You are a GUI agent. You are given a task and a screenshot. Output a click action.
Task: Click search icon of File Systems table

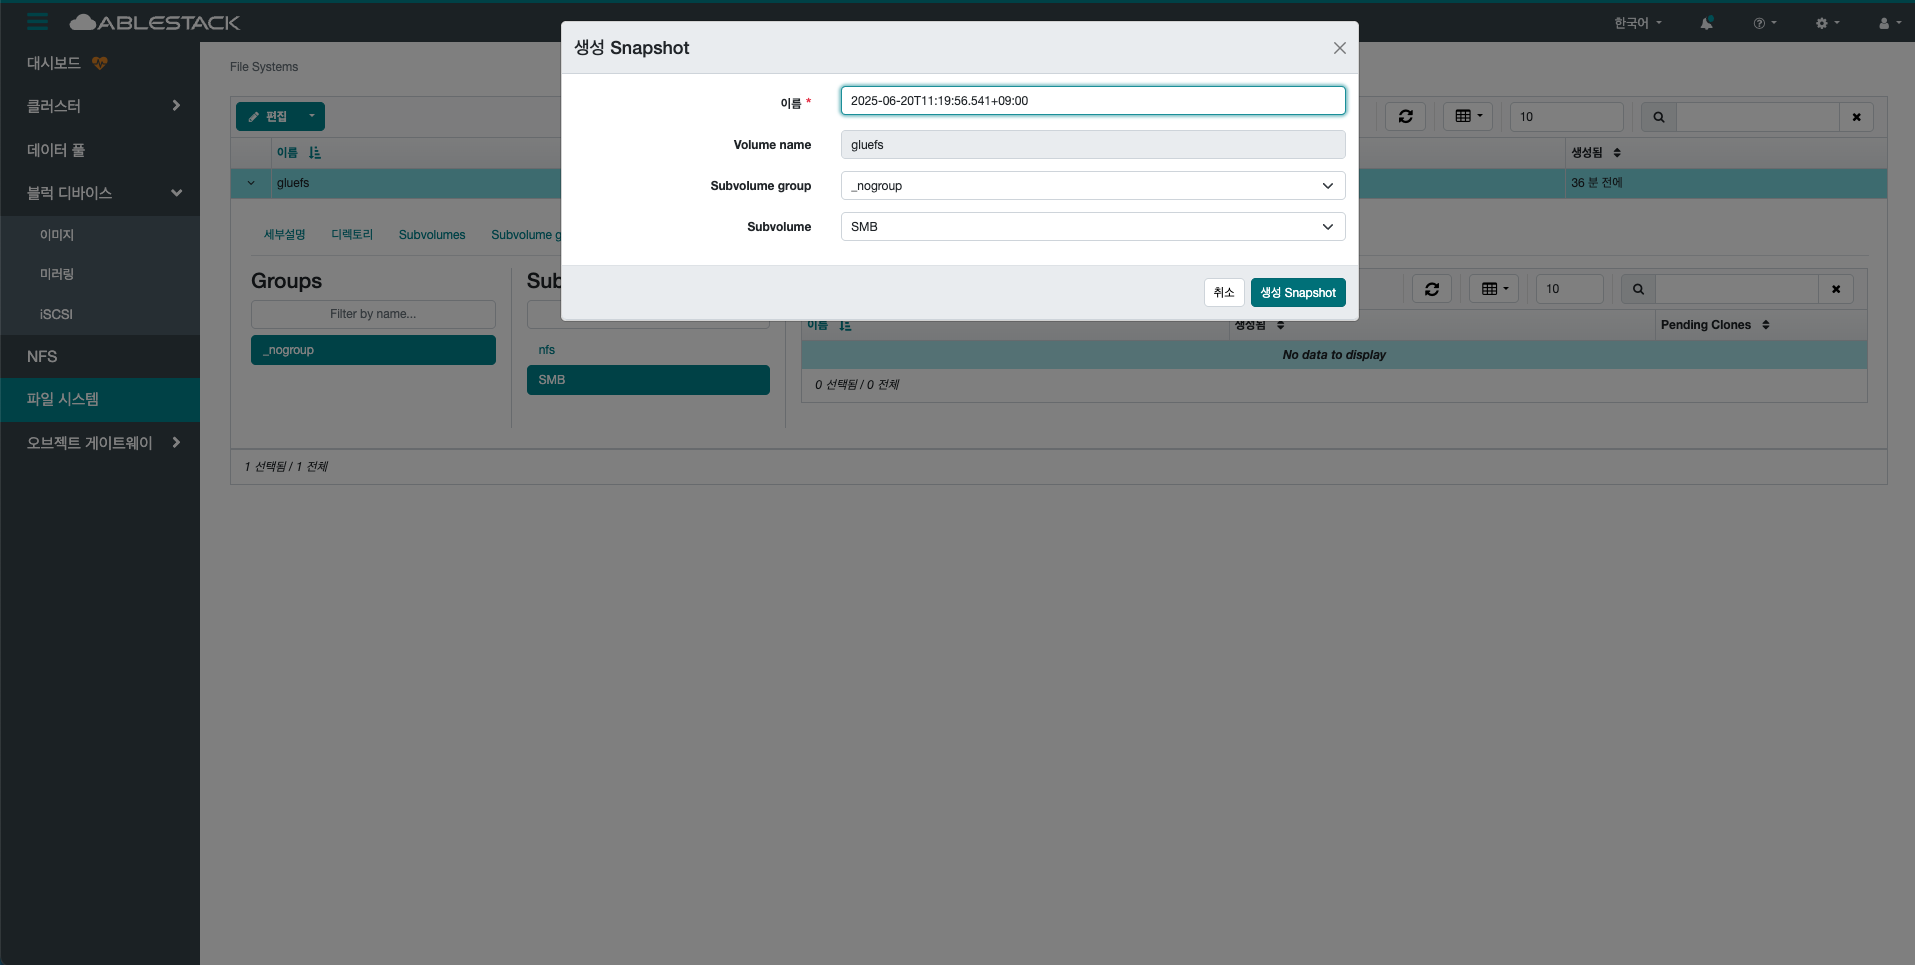click(1659, 117)
